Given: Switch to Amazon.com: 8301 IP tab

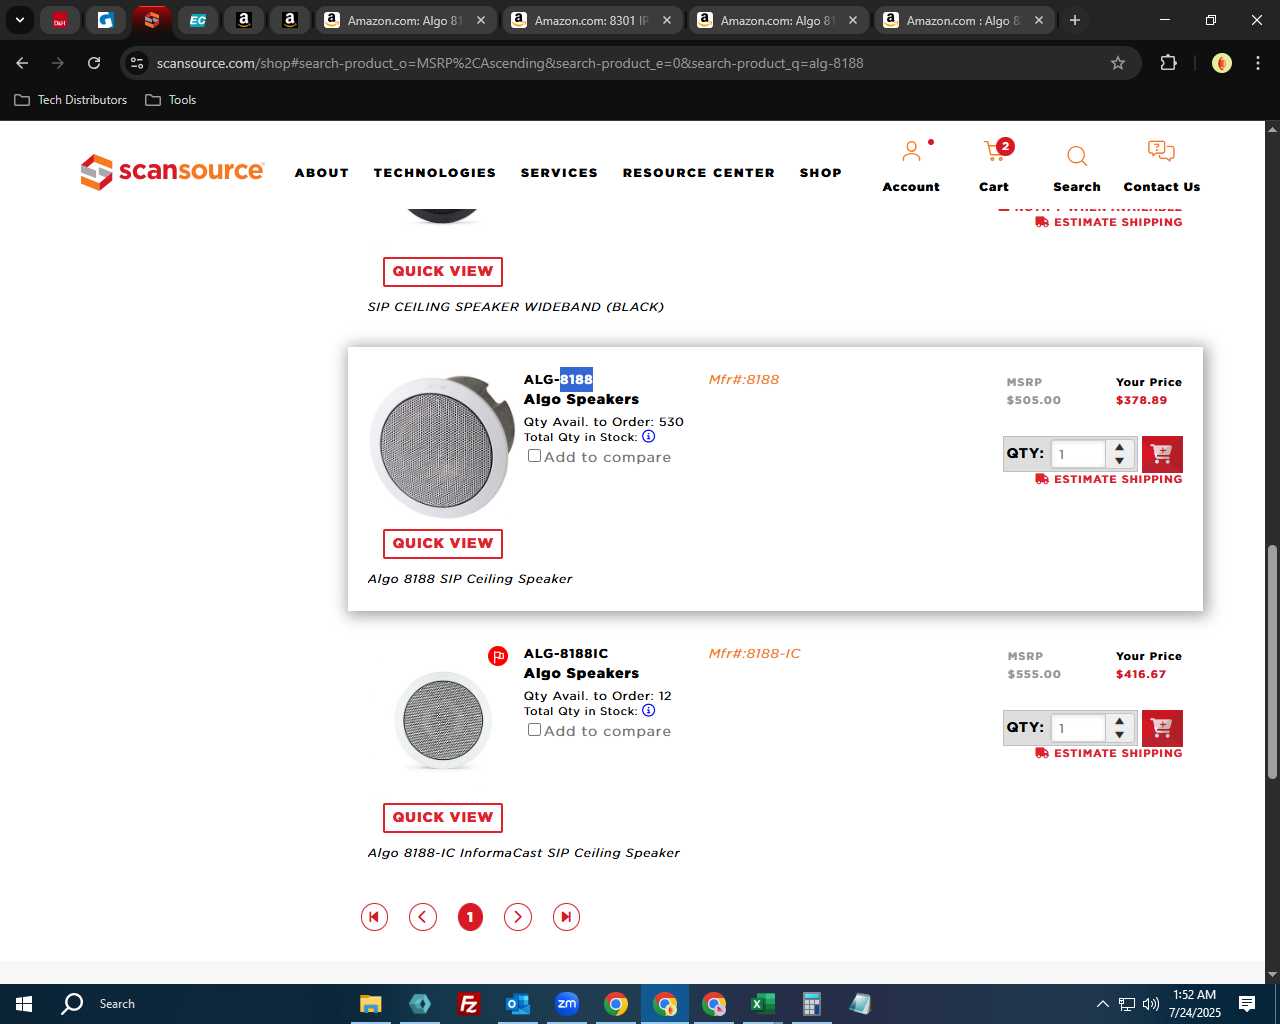Looking at the screenshot, I should click(590, 20).
